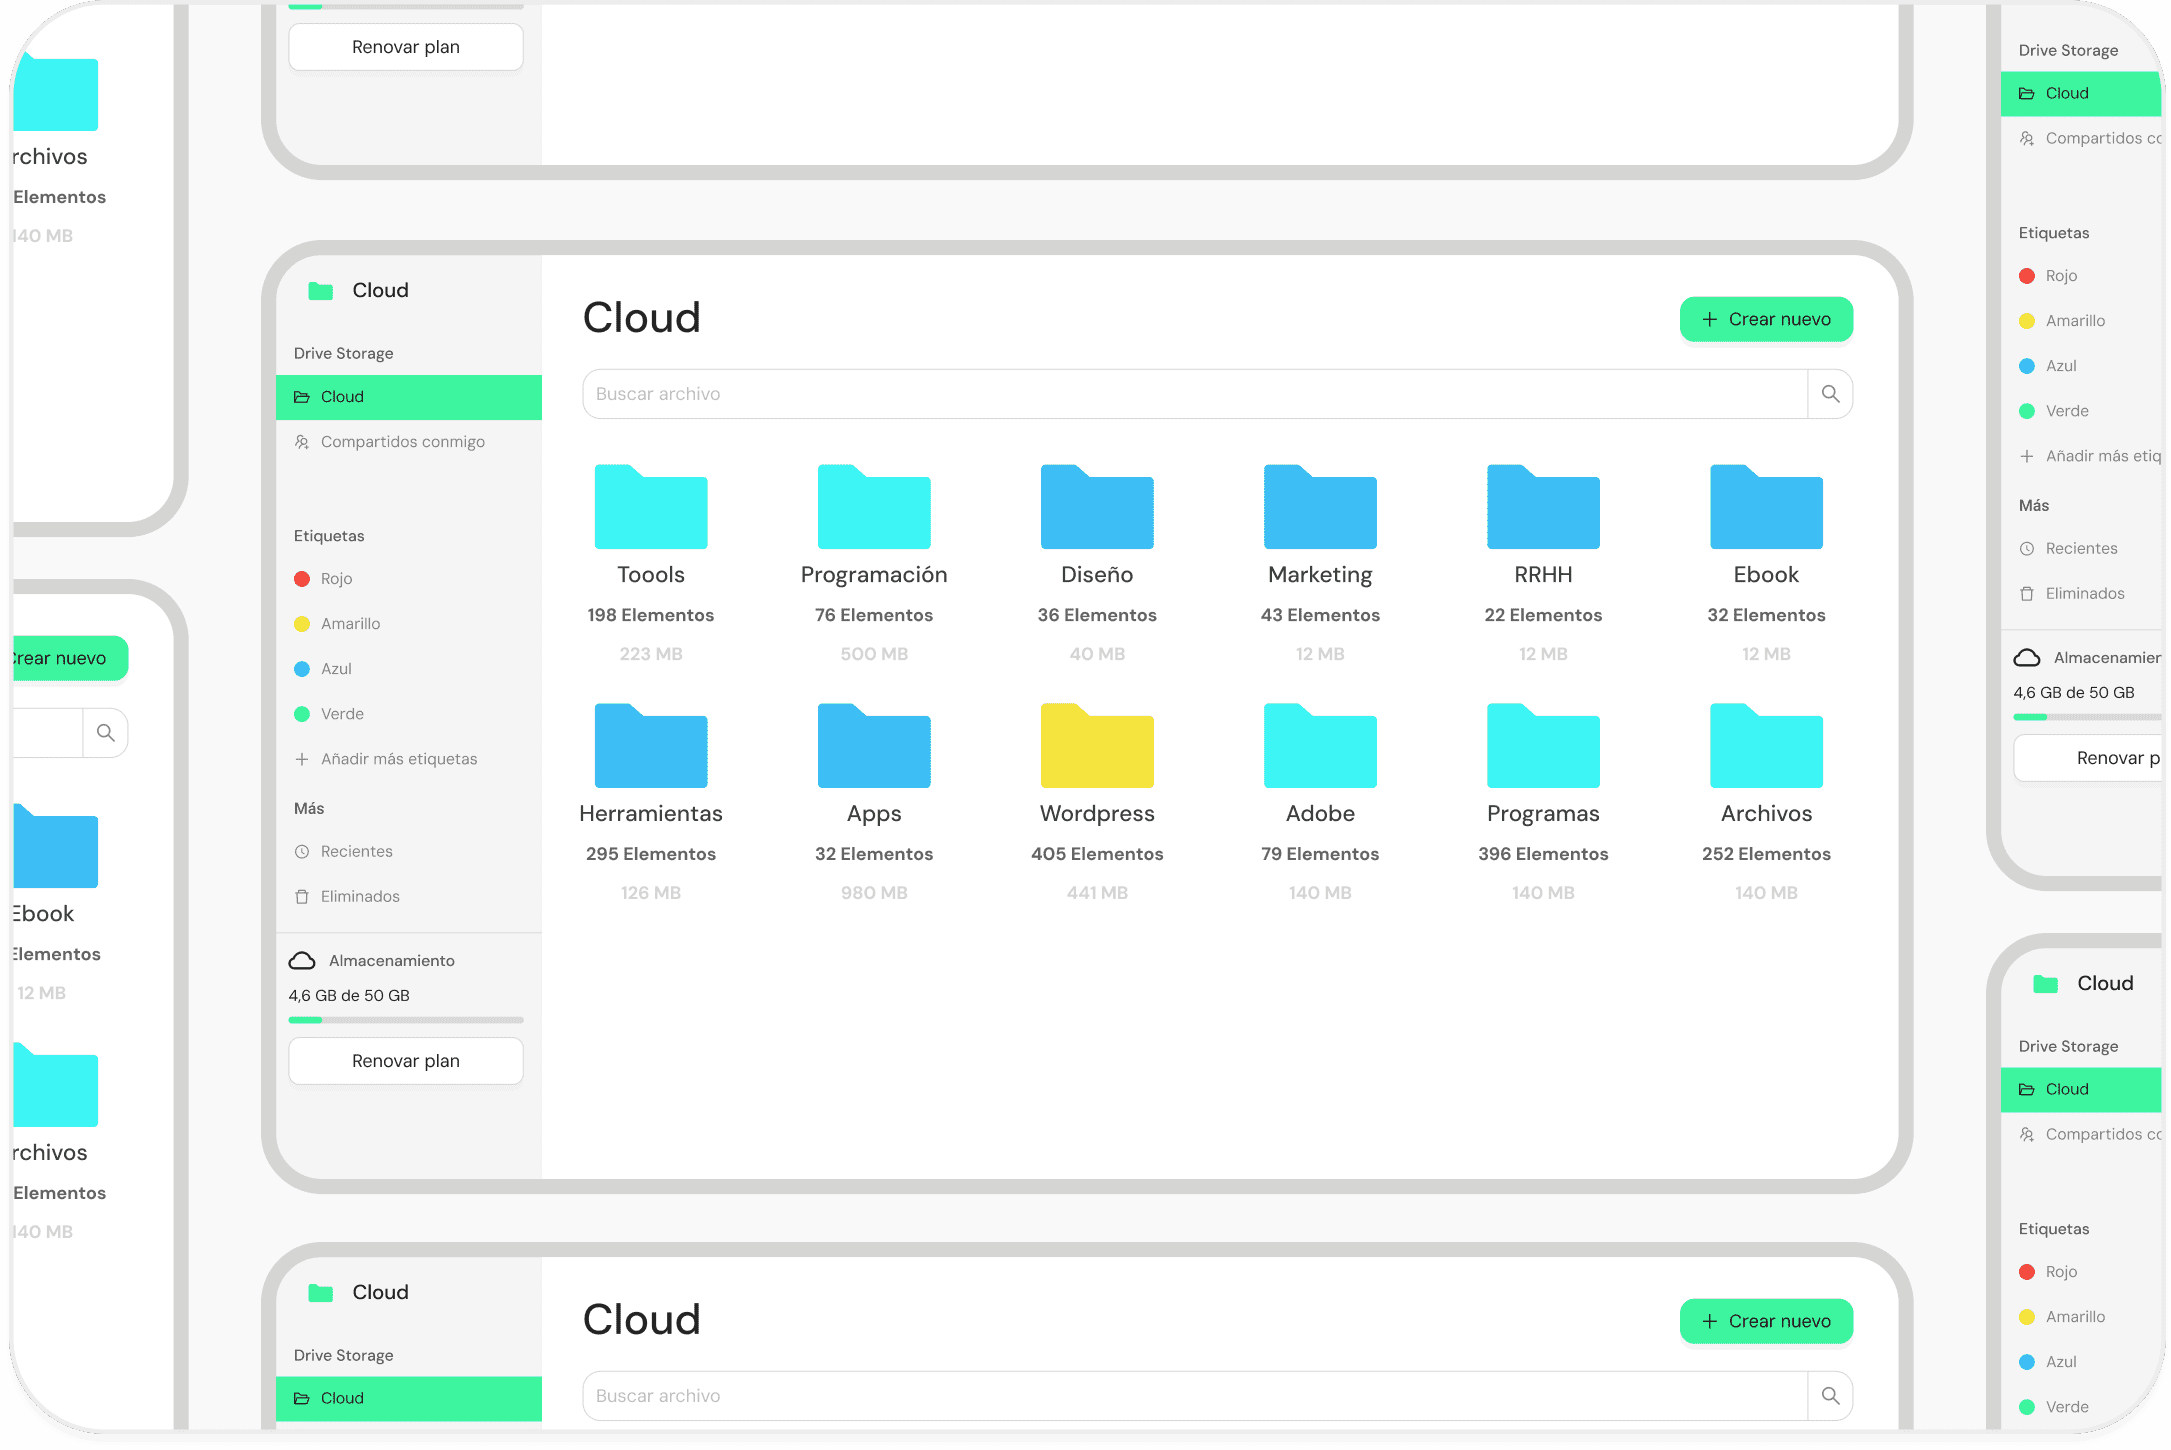Click the Almacenamiento cloud icon

coord(303,960)
